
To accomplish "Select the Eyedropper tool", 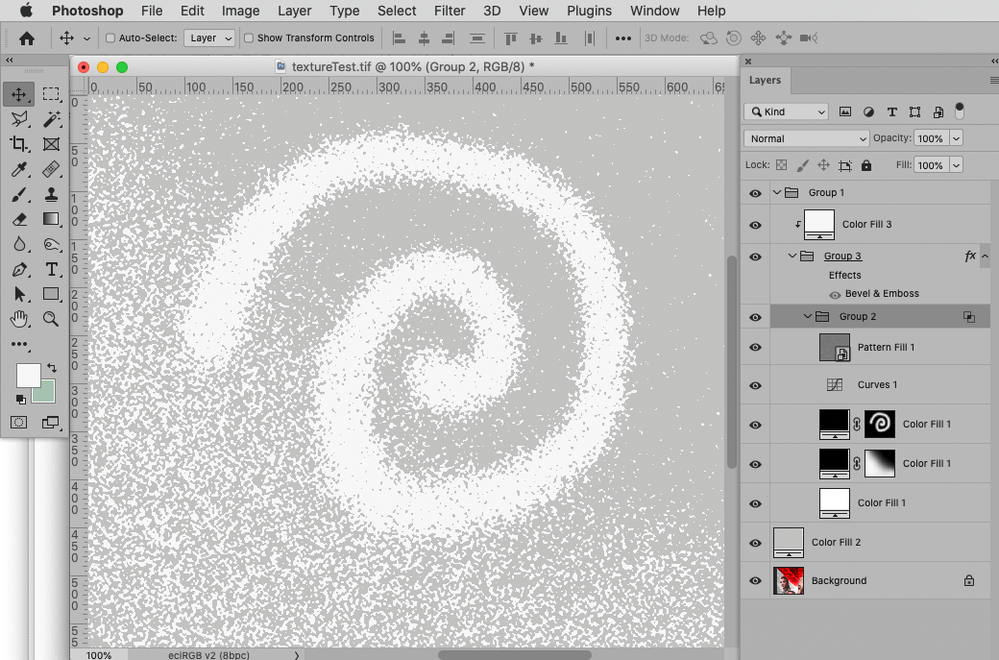I will (18, 169).
